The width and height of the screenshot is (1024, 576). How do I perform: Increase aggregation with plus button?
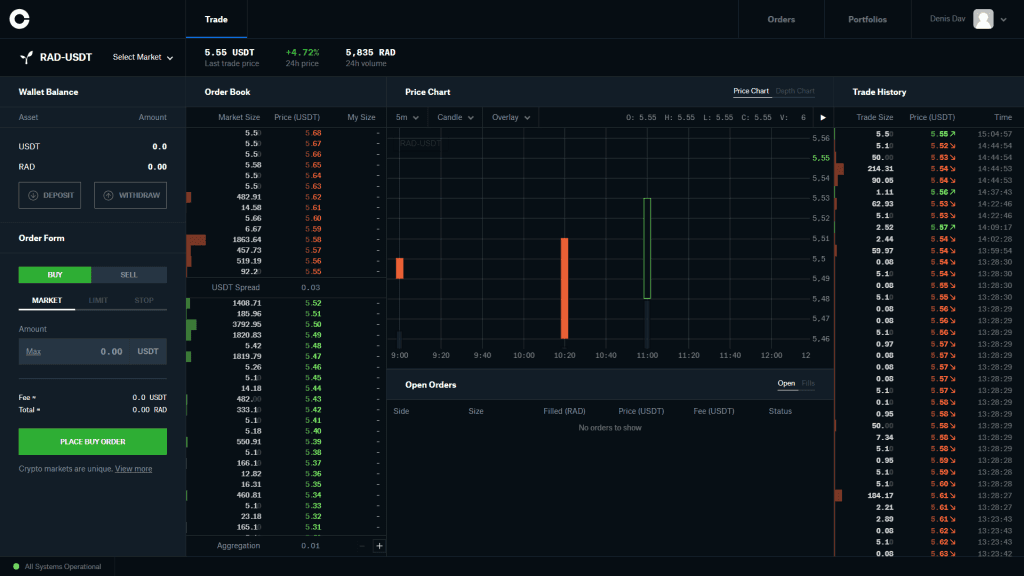pyautogui.click(x=379, y=546)
